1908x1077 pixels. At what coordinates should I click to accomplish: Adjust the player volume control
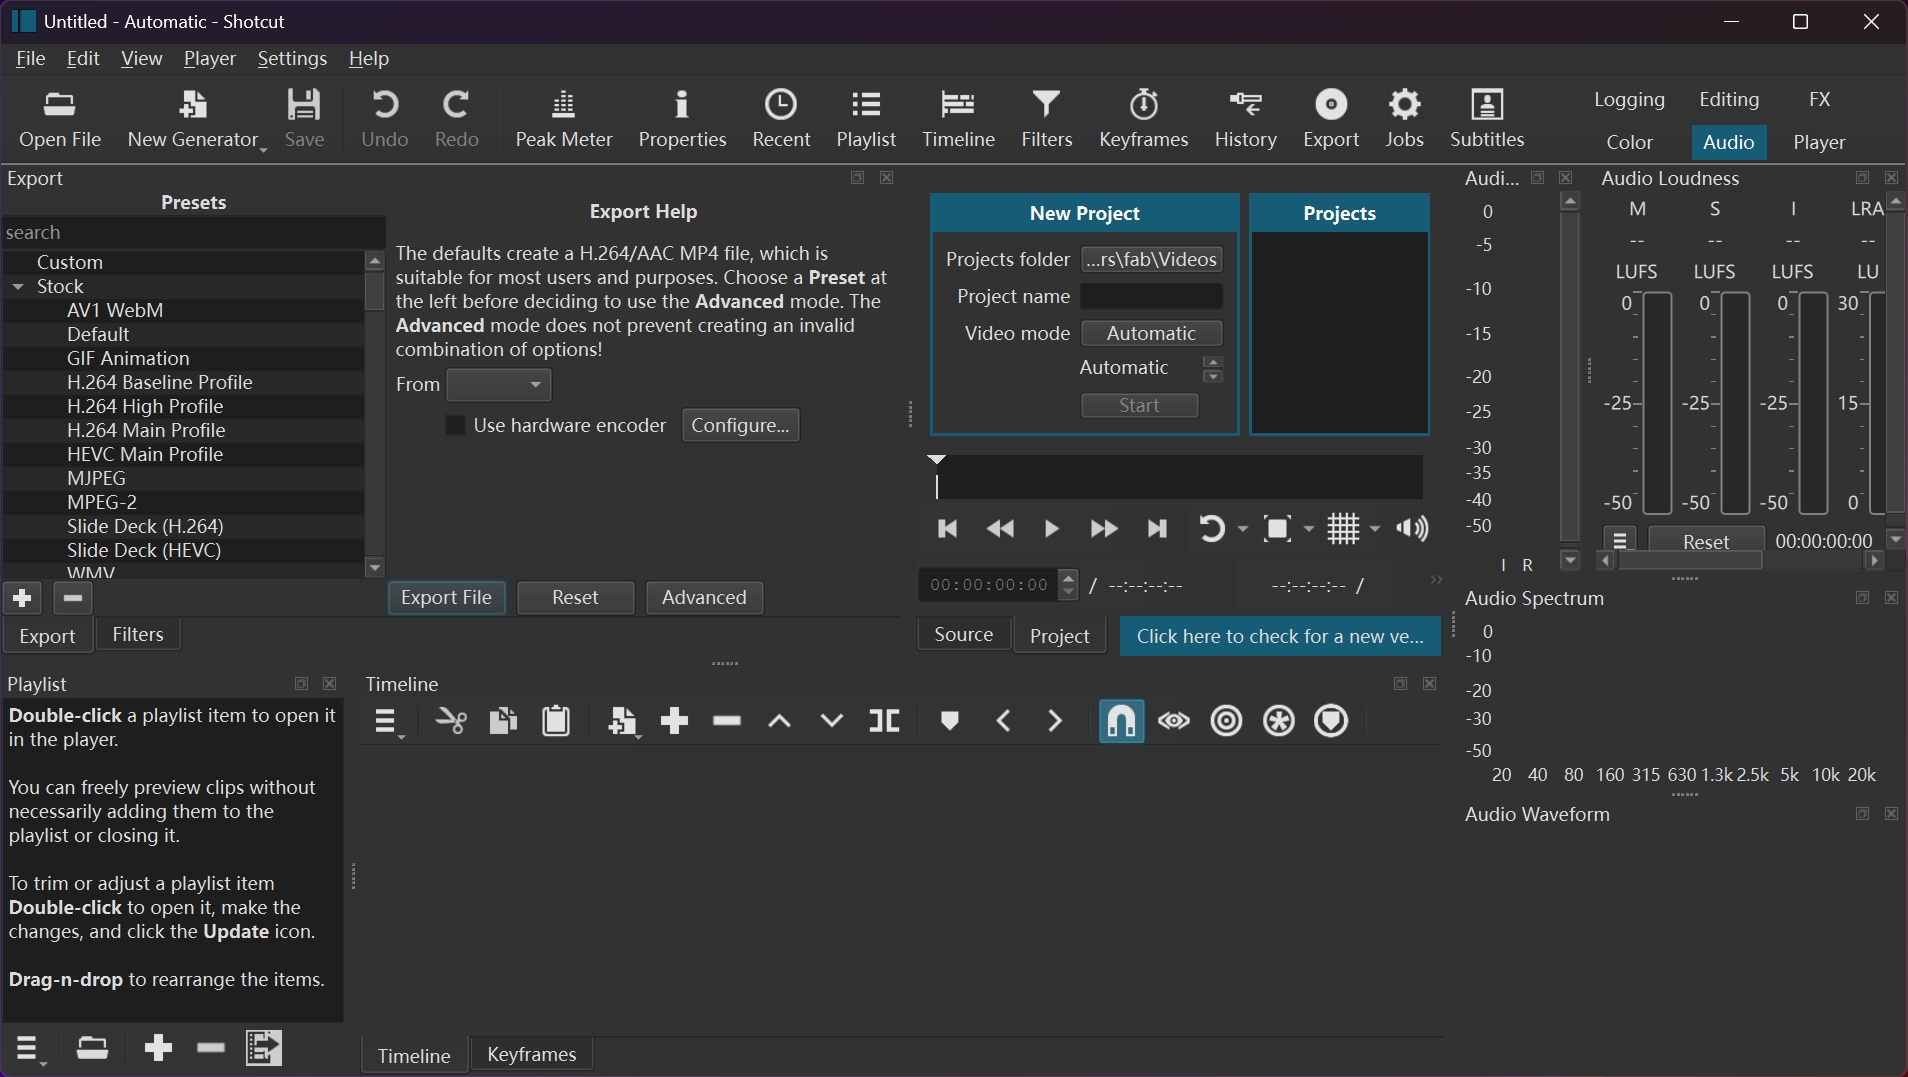(1411, 528)
